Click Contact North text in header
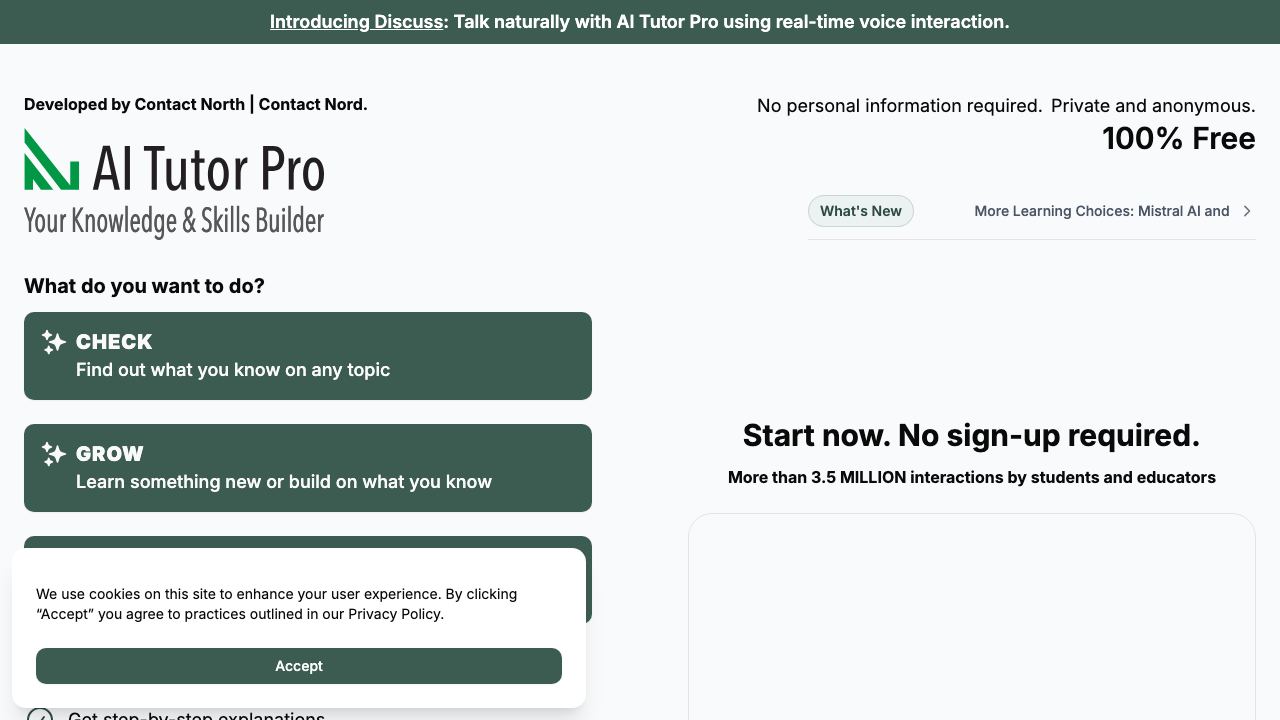Image resolution: width=1280 pixels, height=720 pixels. coord(190,104)
